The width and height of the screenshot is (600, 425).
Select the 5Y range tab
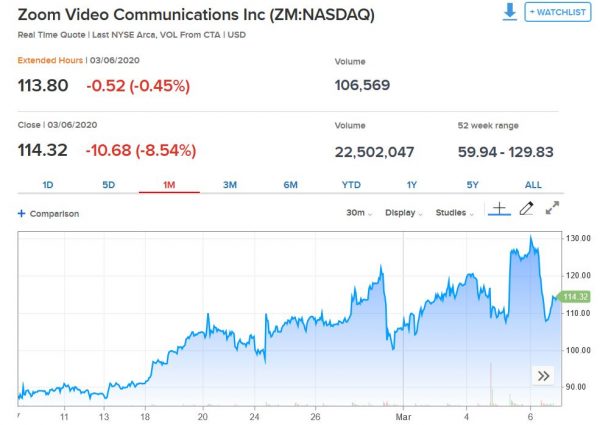pyautogui.click(x=472, y=185)
